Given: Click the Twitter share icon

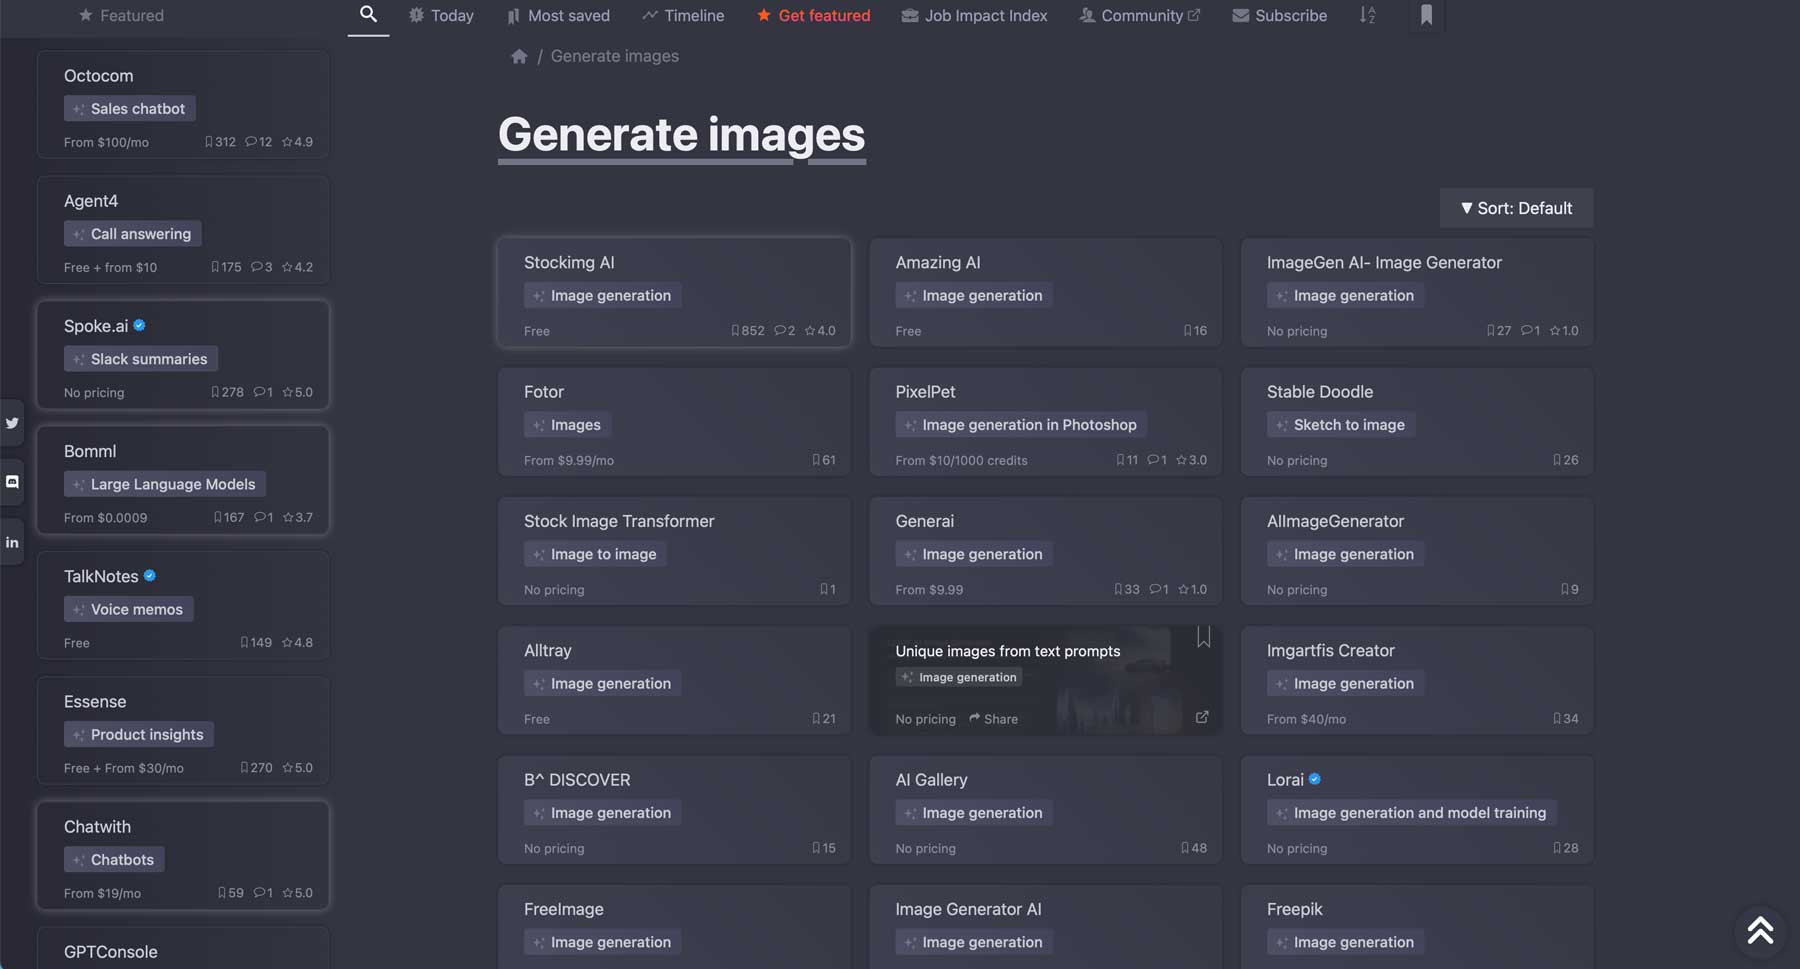Looking at the screenshot, I should point(12,423).
